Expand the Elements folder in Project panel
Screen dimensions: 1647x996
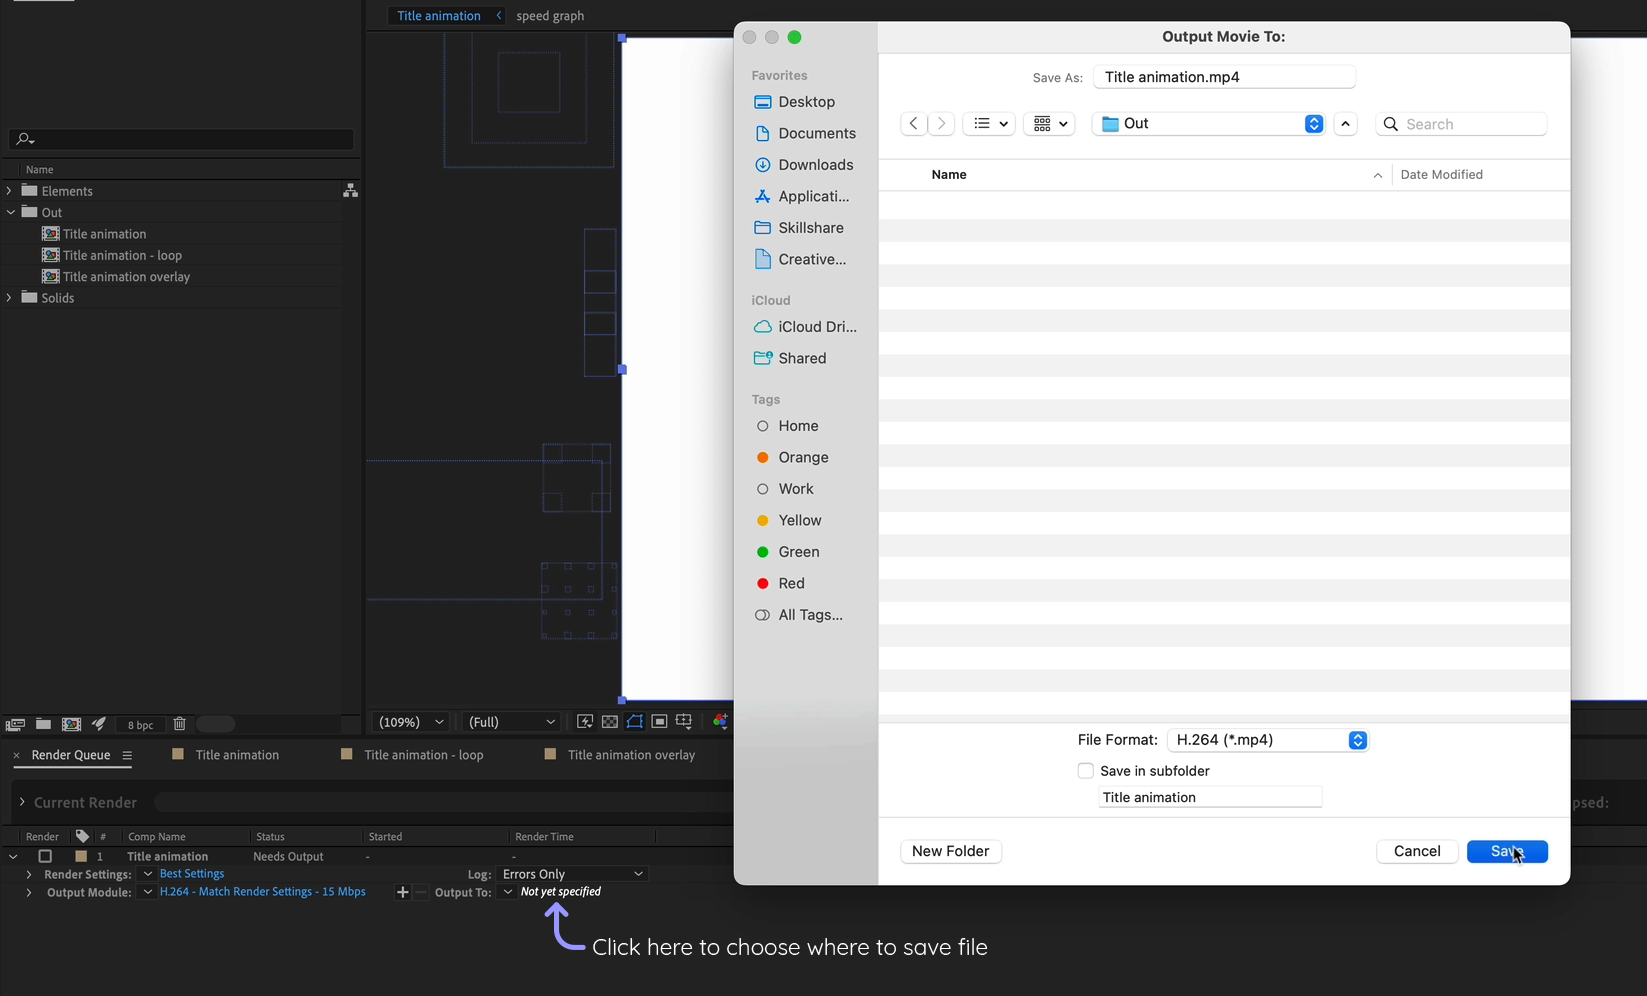click(x=9, y=190)
